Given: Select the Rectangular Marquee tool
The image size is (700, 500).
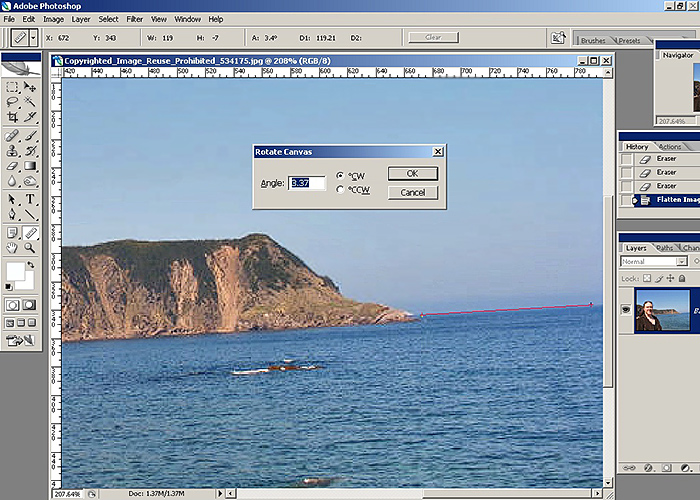Looking at the screenshot, I should 12,87.
